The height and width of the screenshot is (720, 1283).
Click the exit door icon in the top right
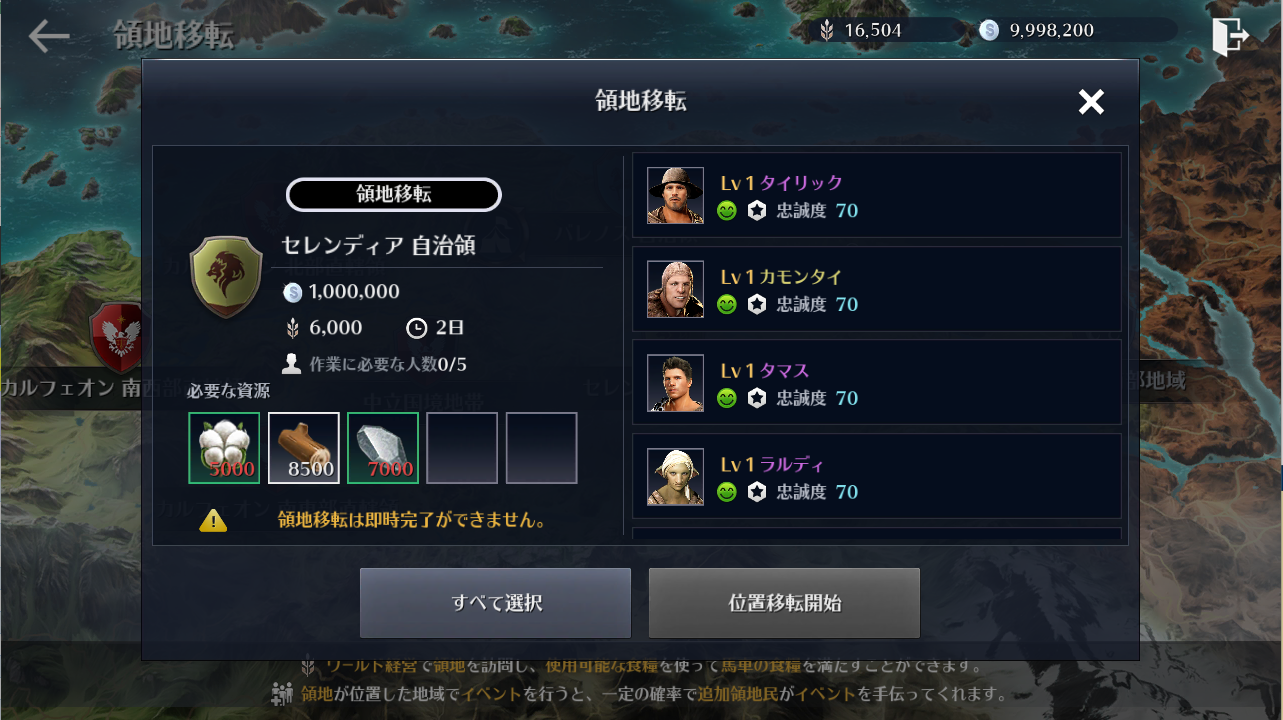pos(1230,37)
